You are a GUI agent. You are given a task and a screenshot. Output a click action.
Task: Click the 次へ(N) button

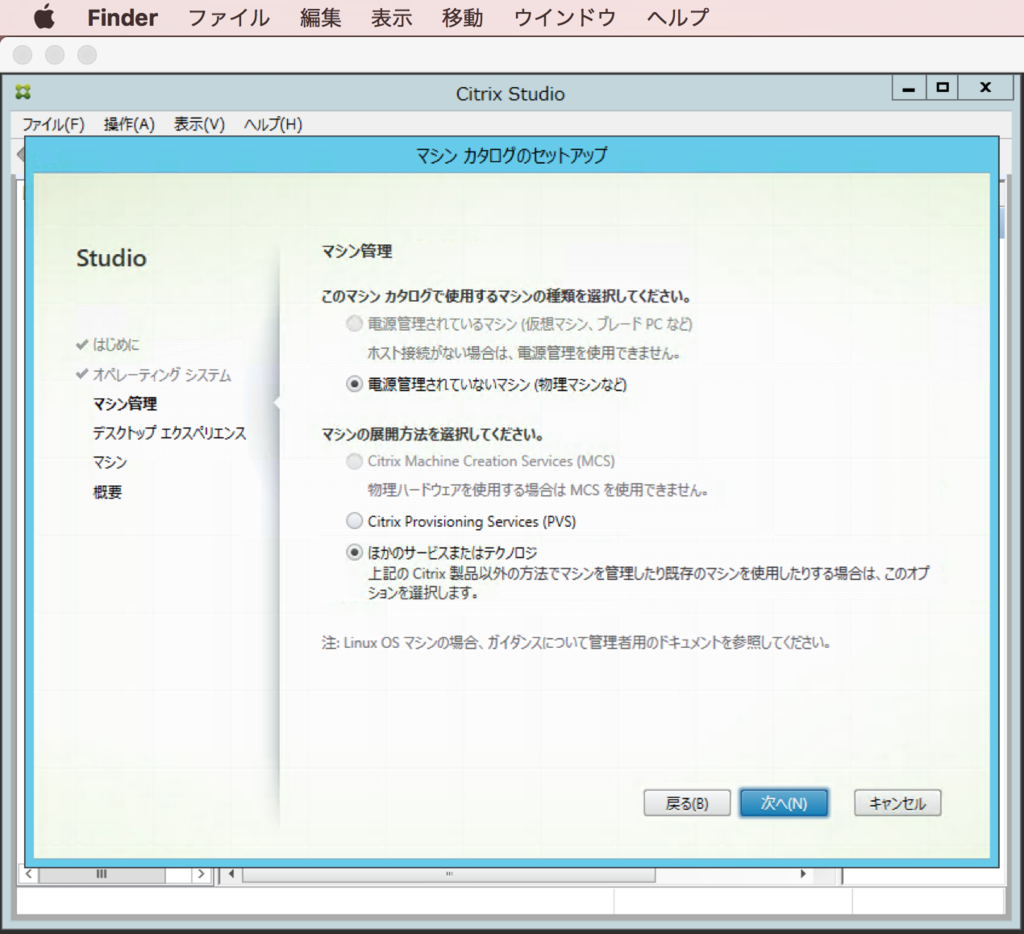coord(784,803)
